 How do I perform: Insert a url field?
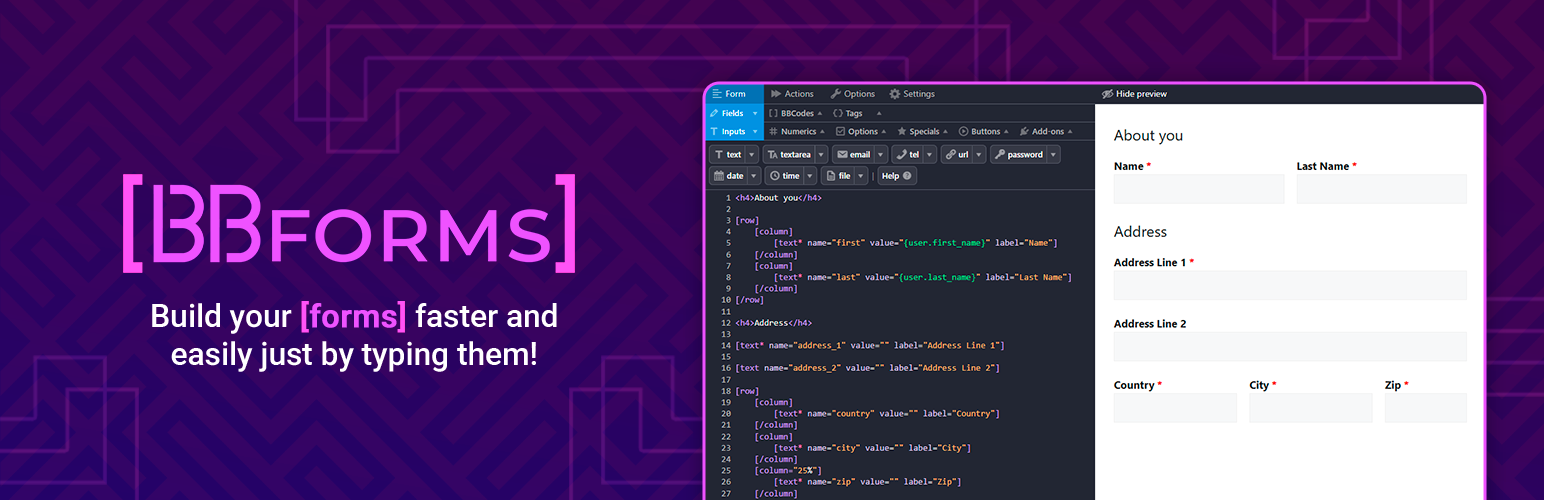pyautogui.click(x=956, y=154)
